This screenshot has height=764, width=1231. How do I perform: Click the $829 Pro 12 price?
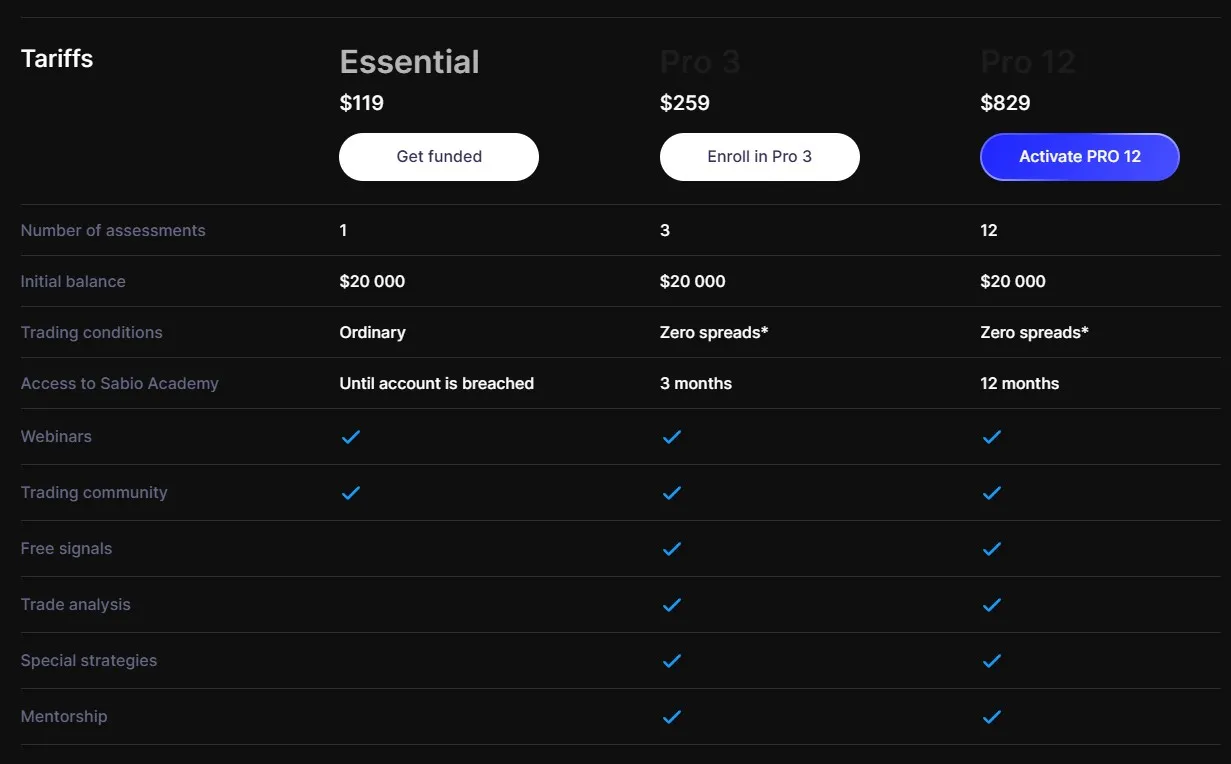click(x=1005, y=103)
